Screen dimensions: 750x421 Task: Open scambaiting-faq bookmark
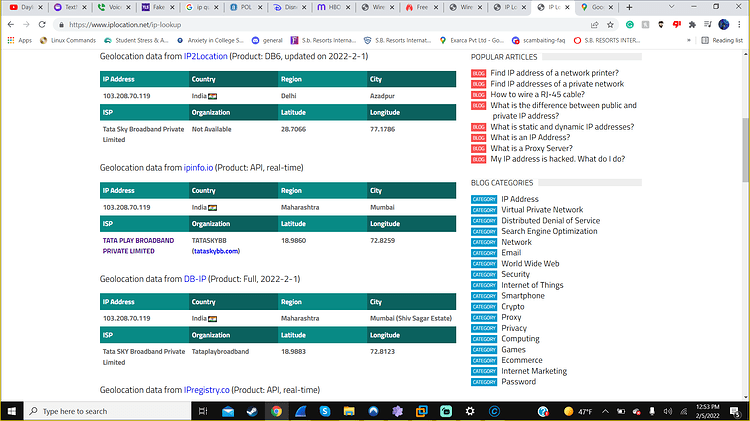tap(538, 41)
